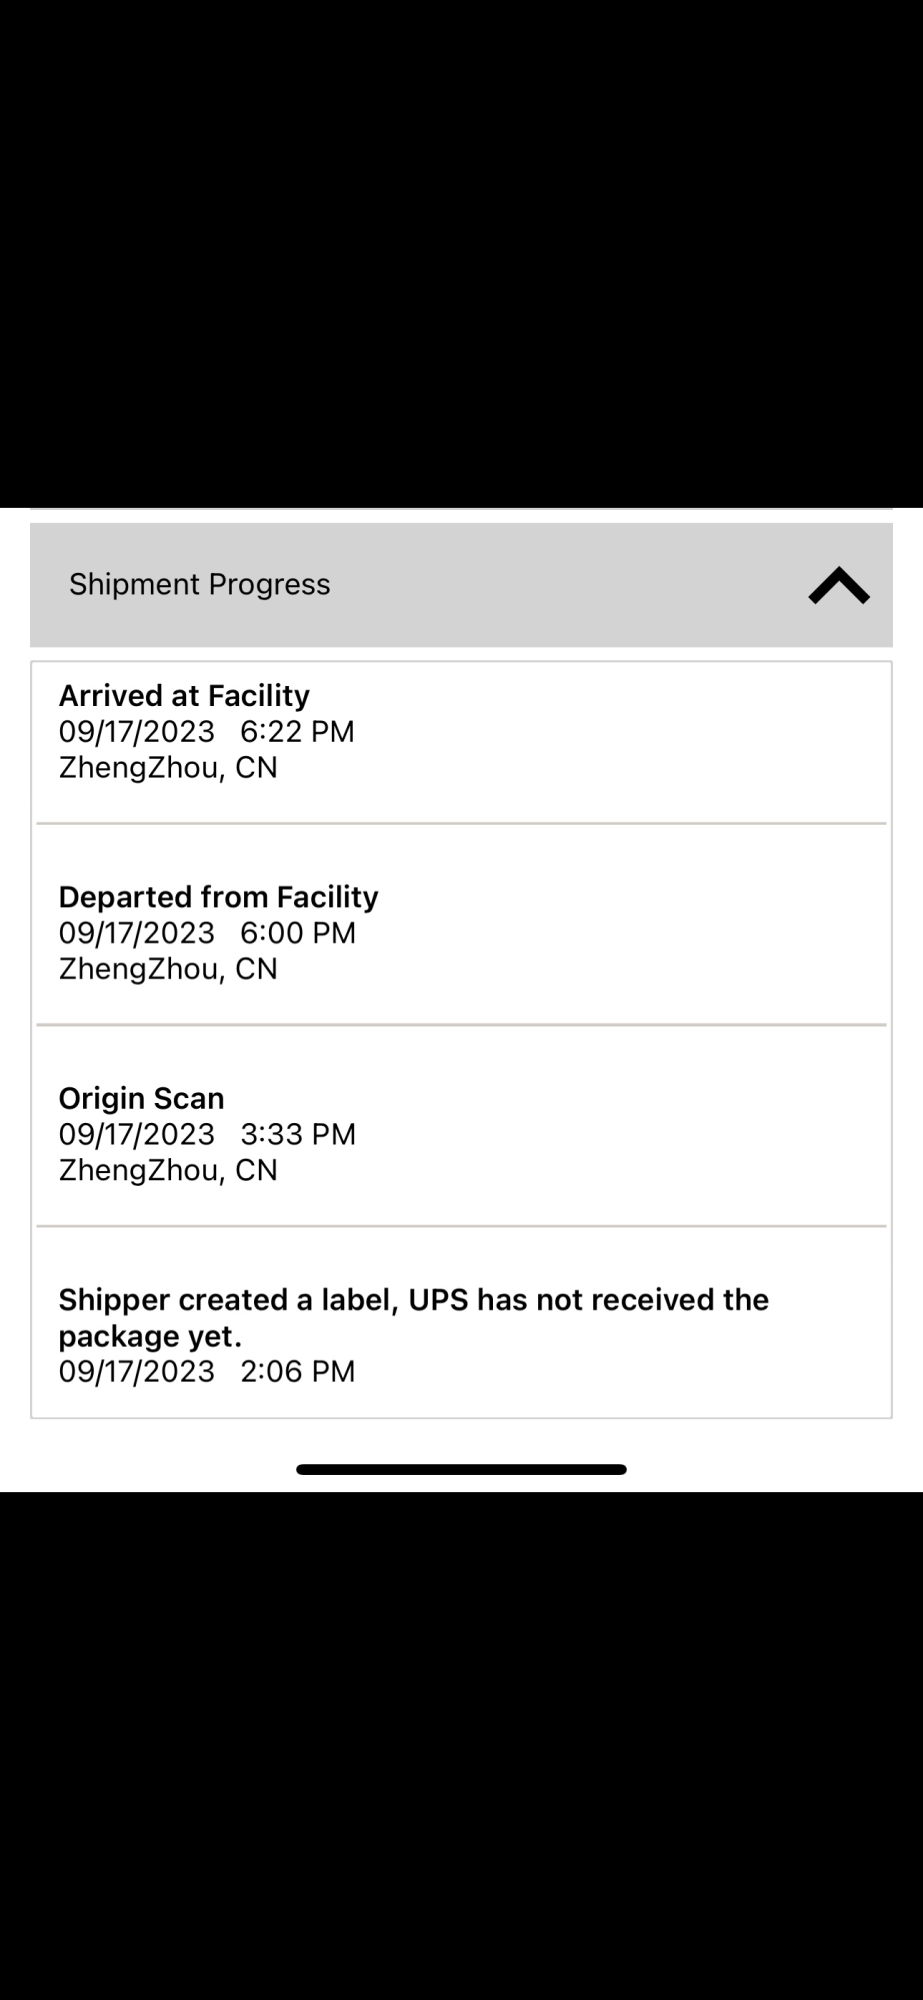The height and width of the screenshot is (2000, 923).
Task: Select the Arrived at Facility status title
Action: [x=184, y=696]
